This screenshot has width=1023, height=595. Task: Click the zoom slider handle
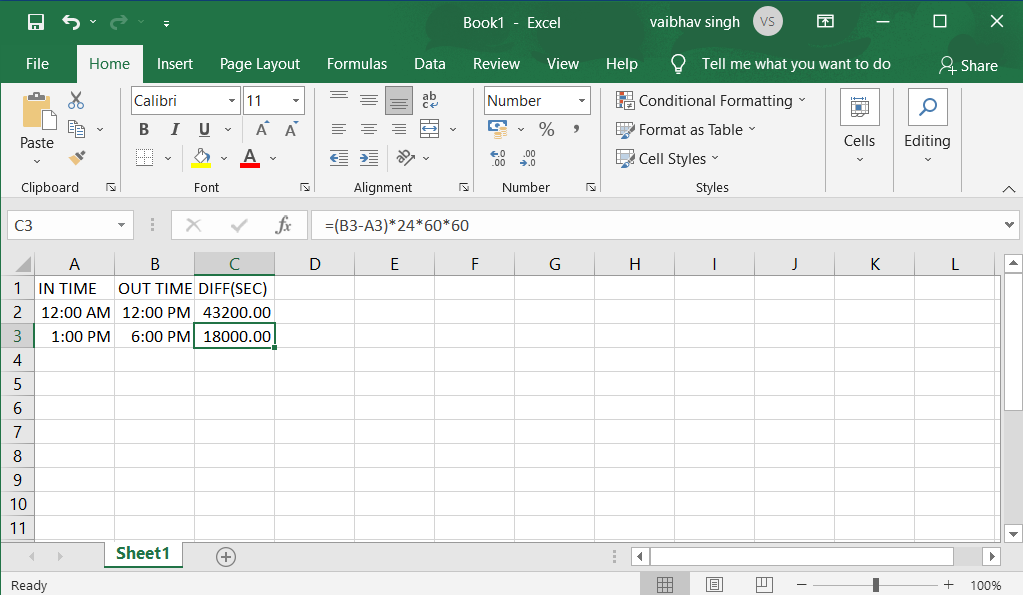(876, 585)
